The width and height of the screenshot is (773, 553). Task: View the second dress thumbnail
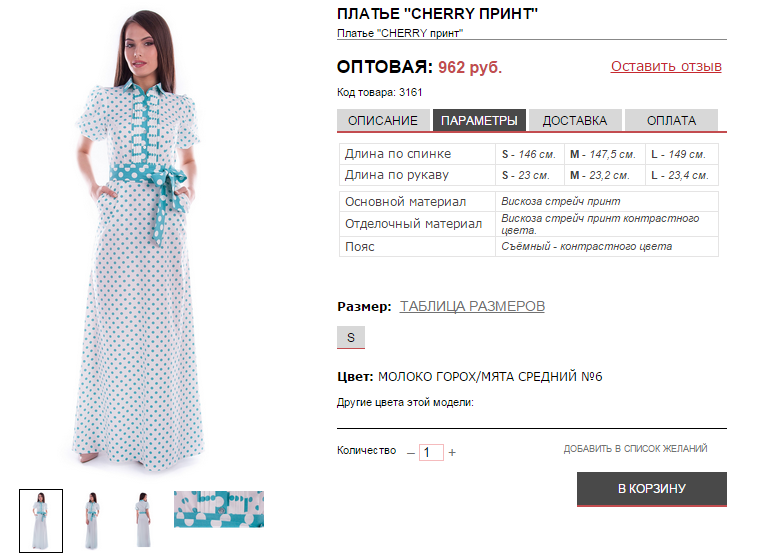click(93, 520)
